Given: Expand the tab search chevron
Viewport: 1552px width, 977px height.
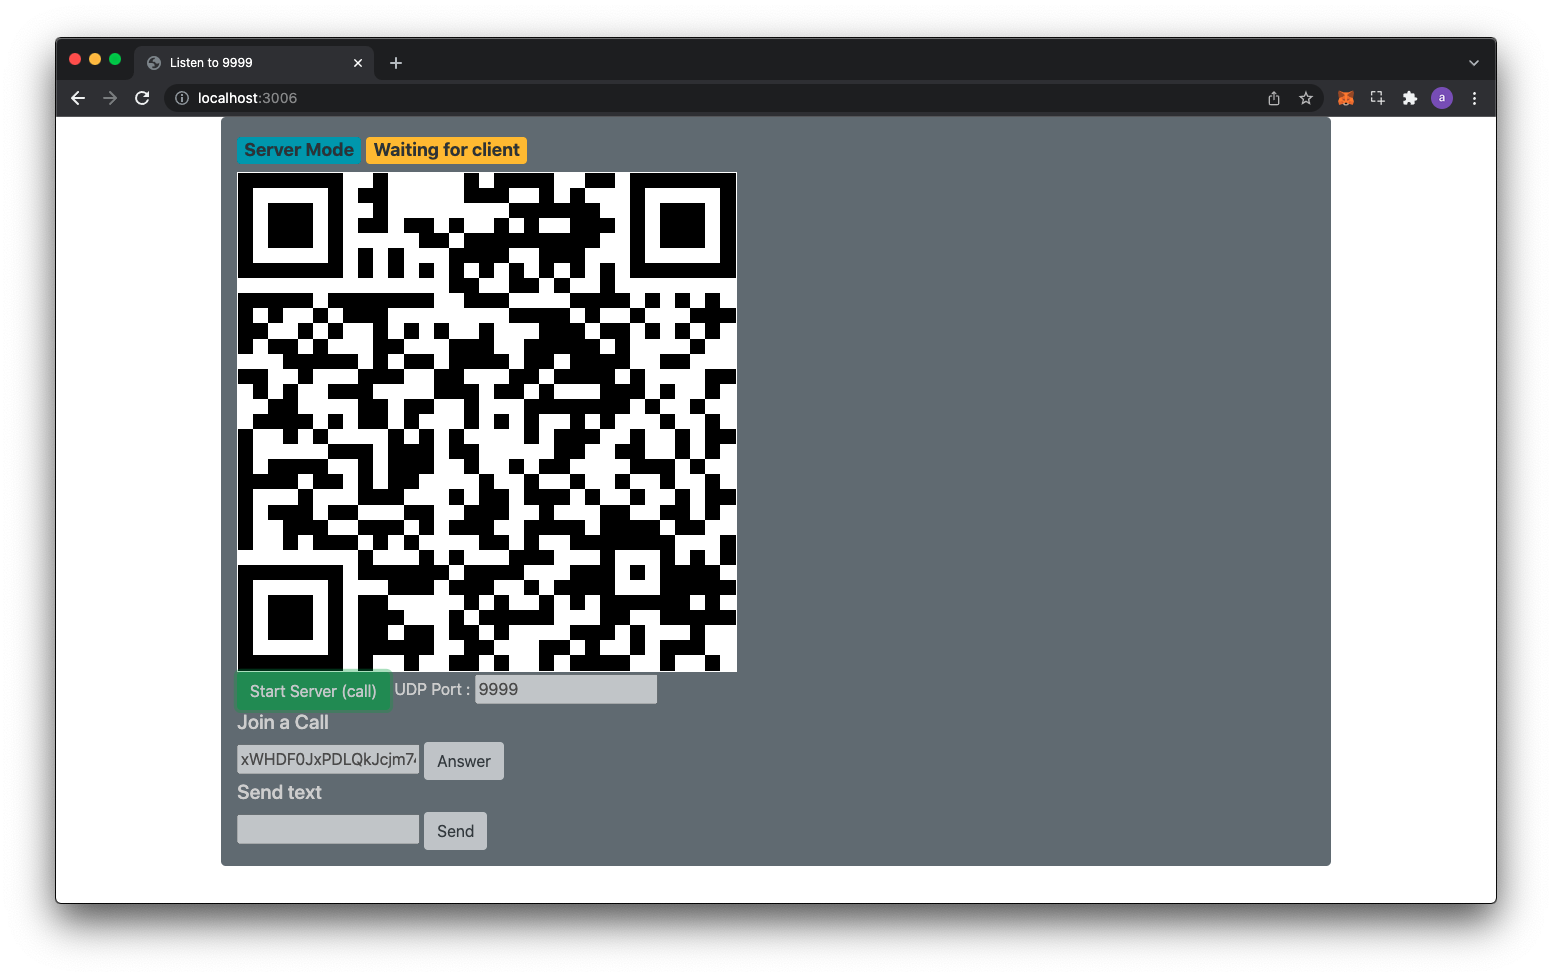Looking at the screenshot, I should point(1473,63).
